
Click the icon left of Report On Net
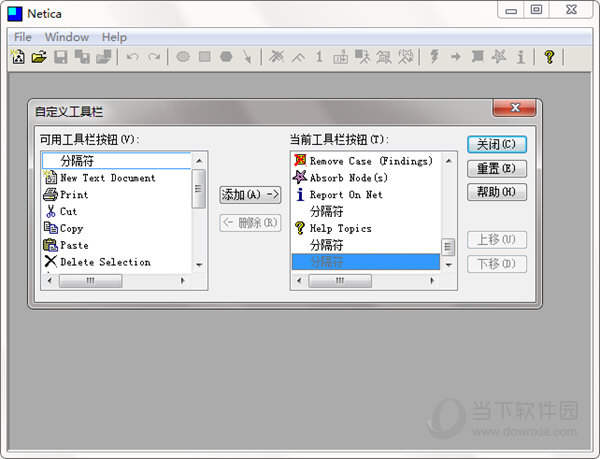(x=300, y=194)
